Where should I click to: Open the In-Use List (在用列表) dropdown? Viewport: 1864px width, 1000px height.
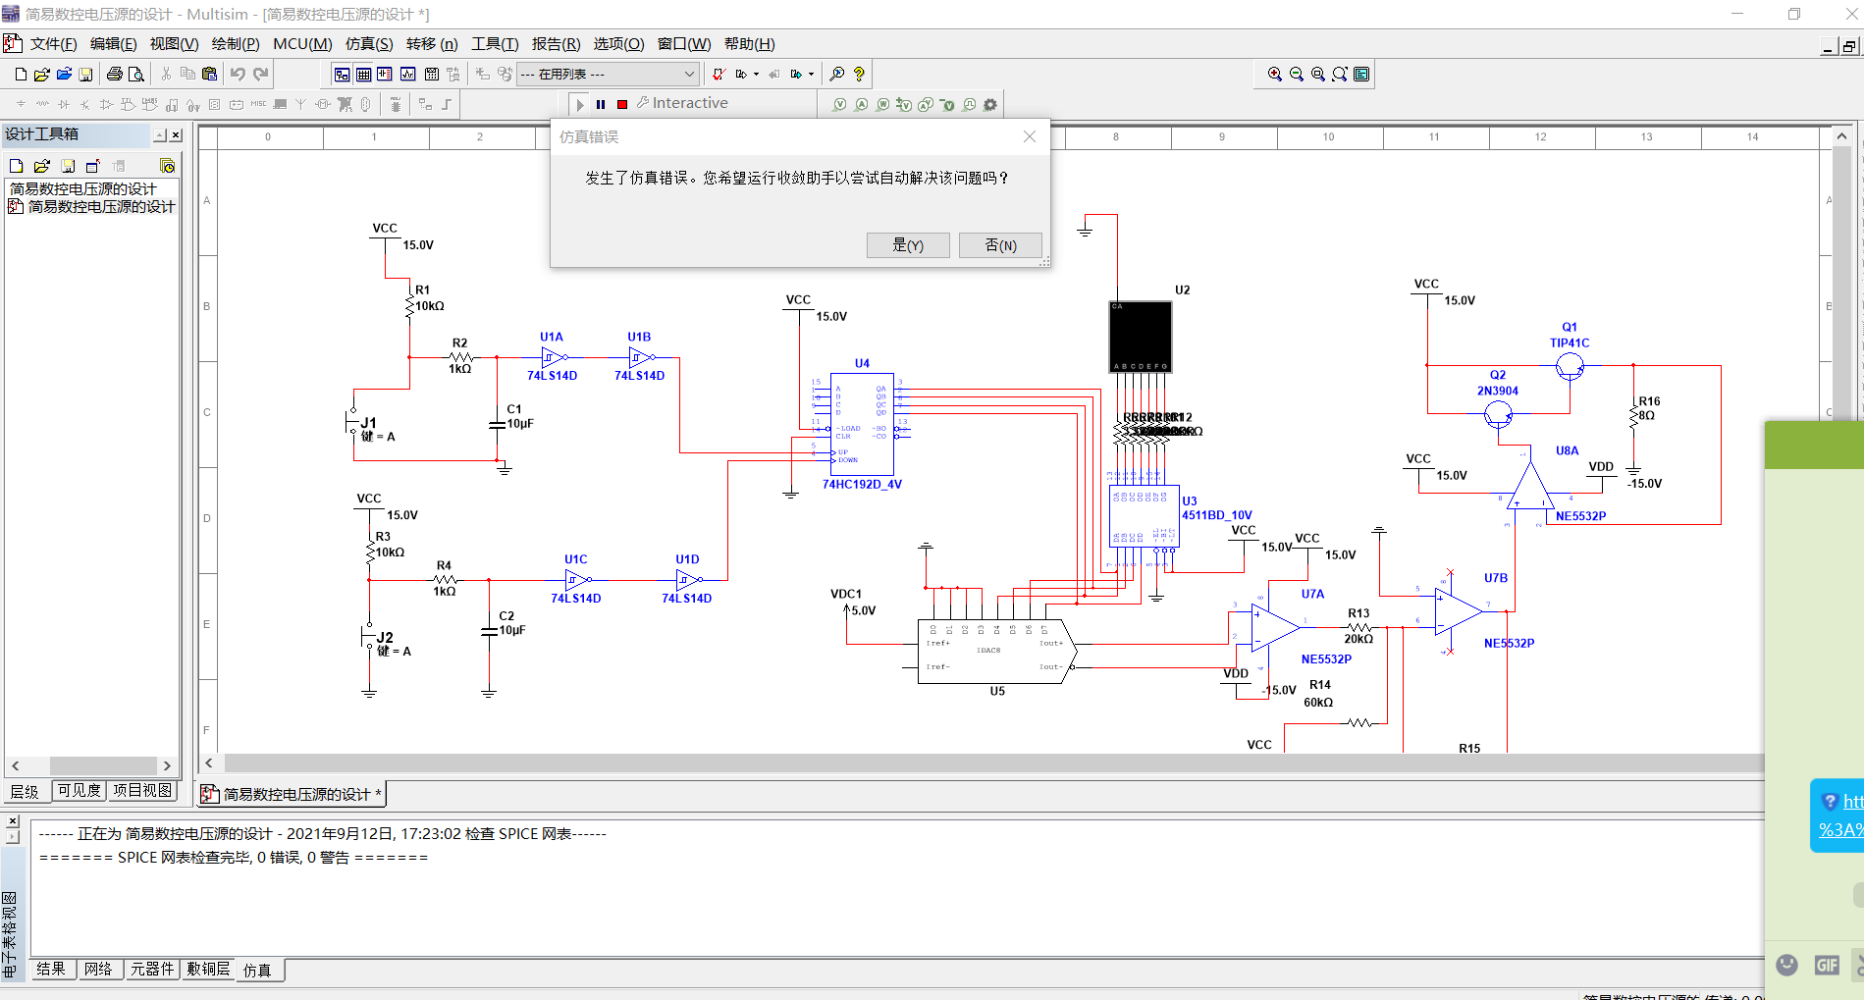(607, 74)
